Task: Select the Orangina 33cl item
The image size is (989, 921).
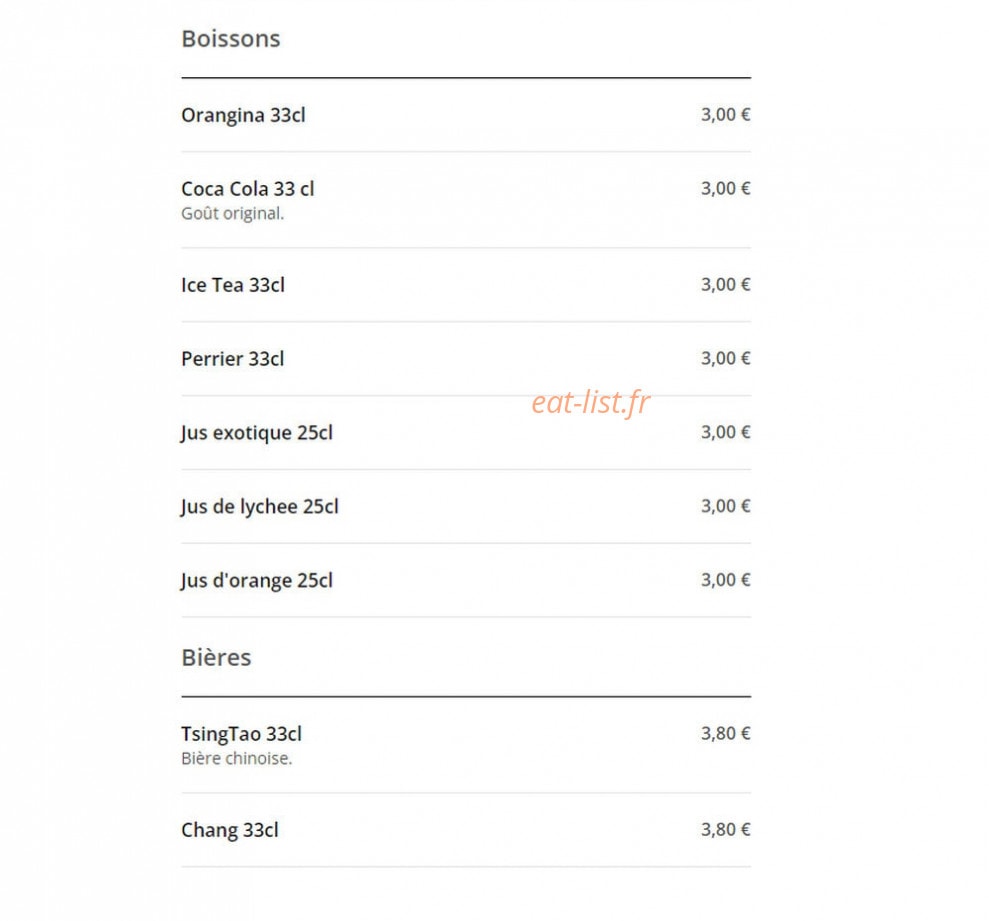Action: pos(465,115)
